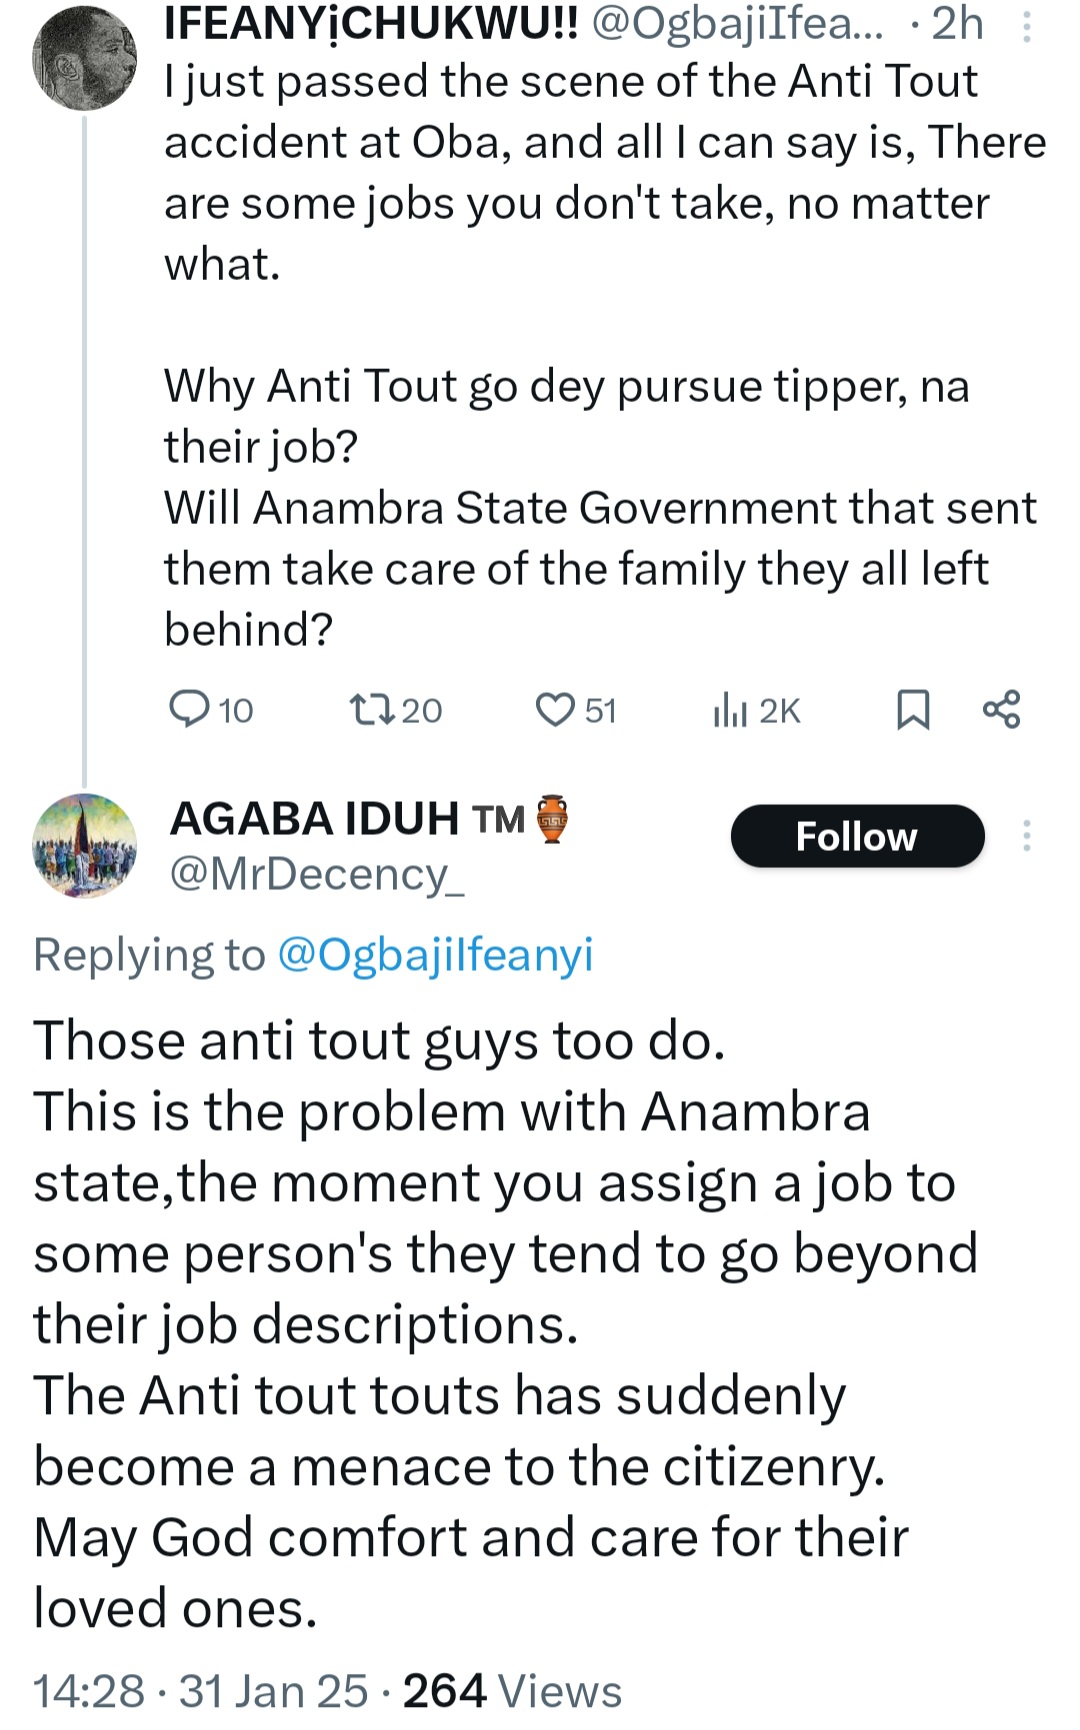The width and height of the screenshot is (1080, 1730).
Task: Tap the 2h timestamp on top tweet
Action: (957, 24)
